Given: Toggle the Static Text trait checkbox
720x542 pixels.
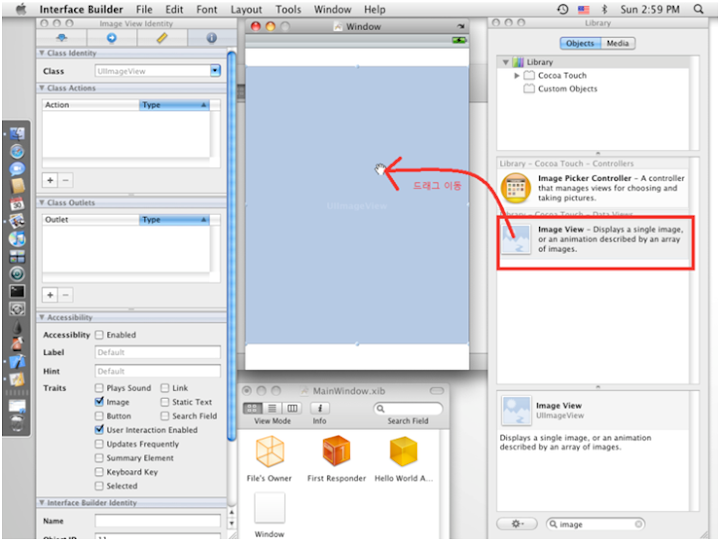Looking at the screenshot, I should click(164, 402).
